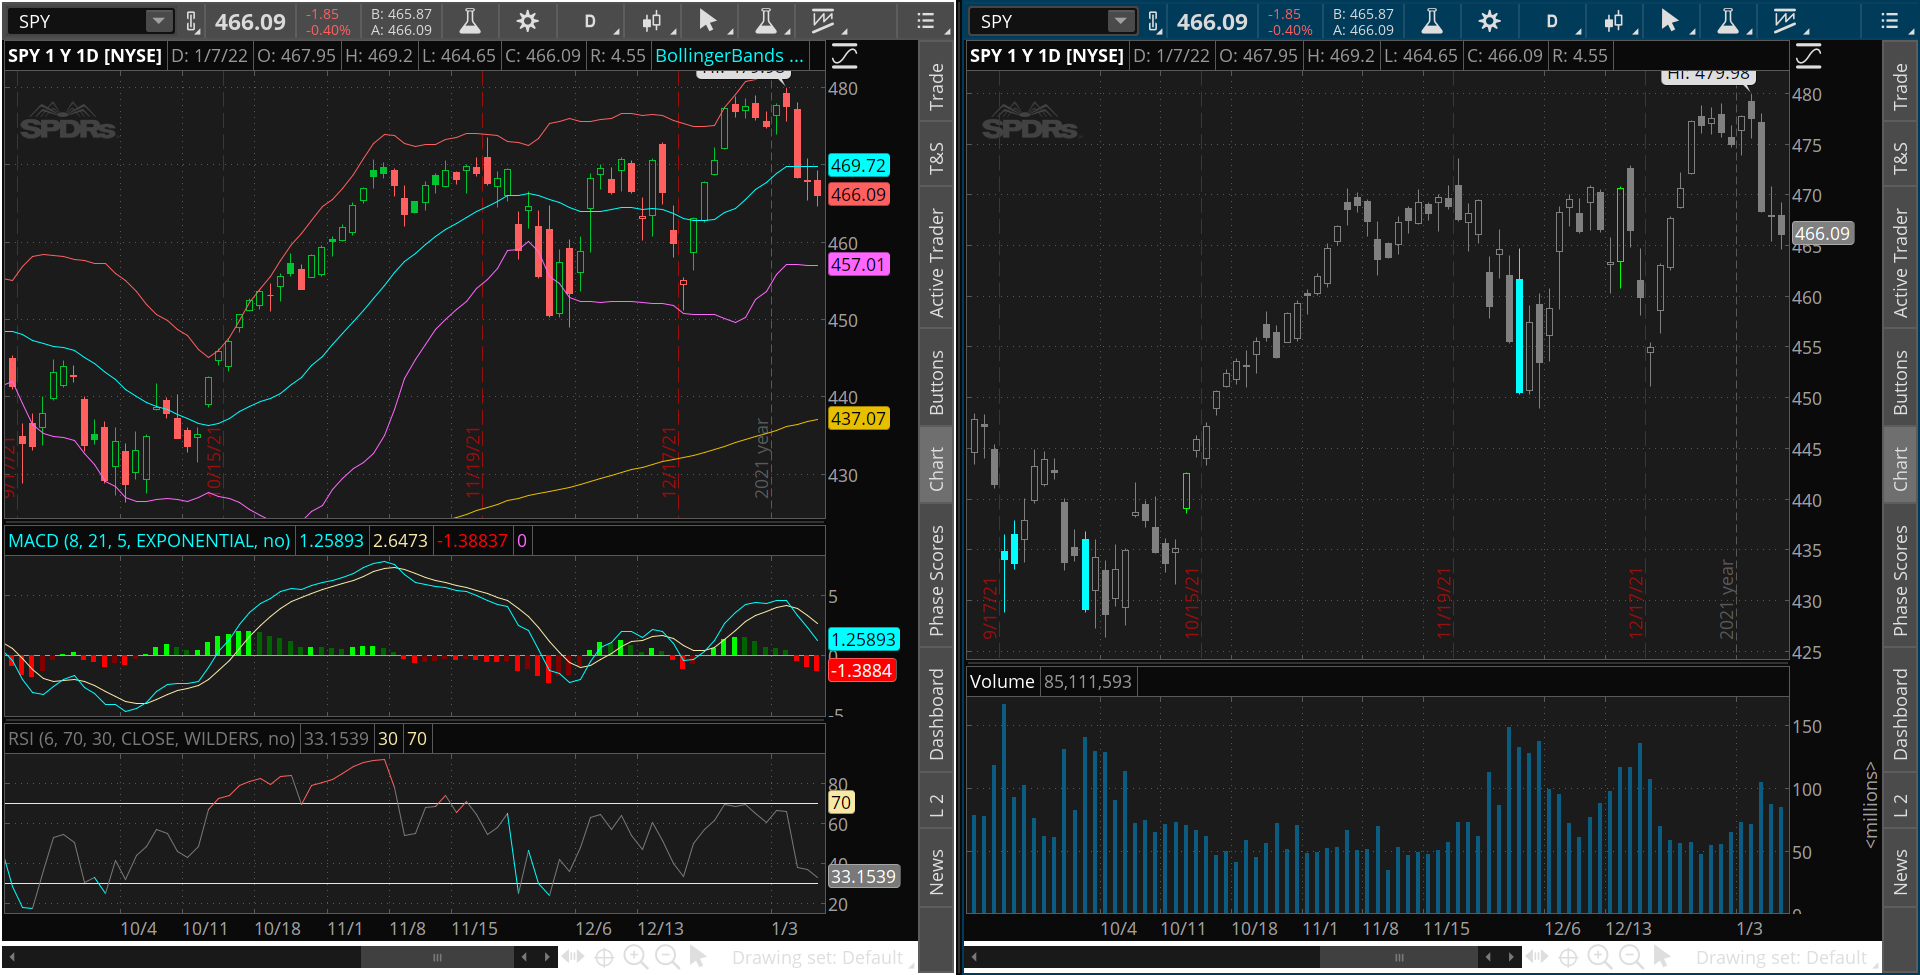Click 437.07 yellow price bubble on left chart
The image size is (1920, 975).
[x=858, y=419]
